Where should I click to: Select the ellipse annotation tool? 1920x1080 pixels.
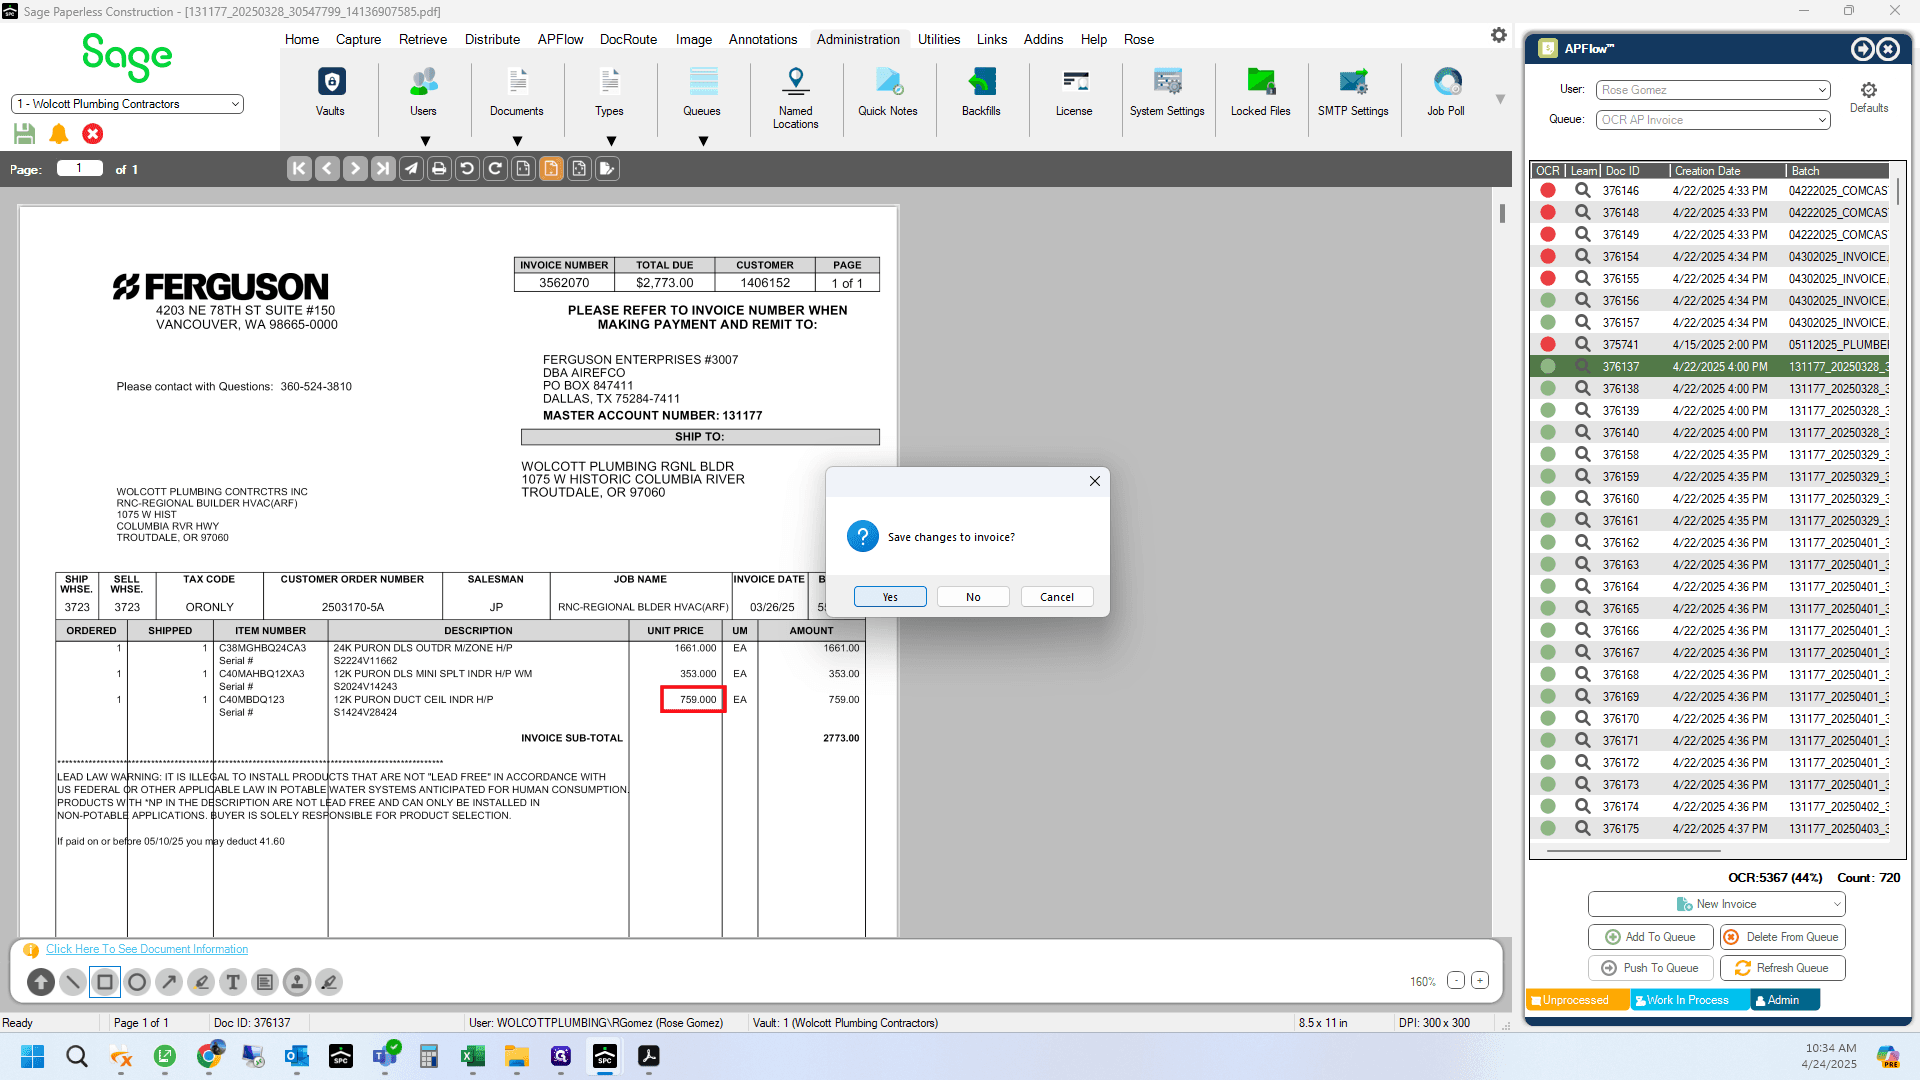(x=137, y=982)
